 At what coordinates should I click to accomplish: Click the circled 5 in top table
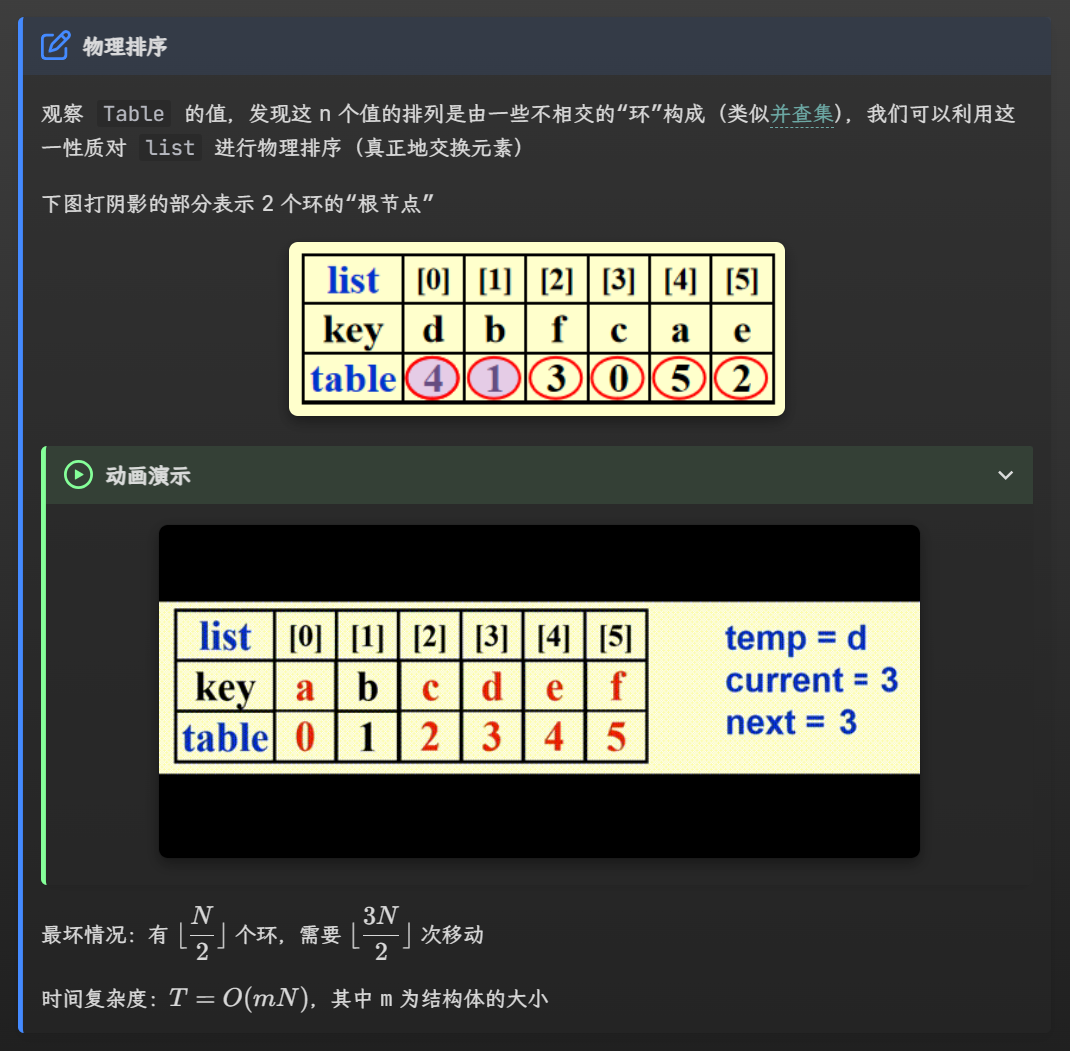coord(680,380)
